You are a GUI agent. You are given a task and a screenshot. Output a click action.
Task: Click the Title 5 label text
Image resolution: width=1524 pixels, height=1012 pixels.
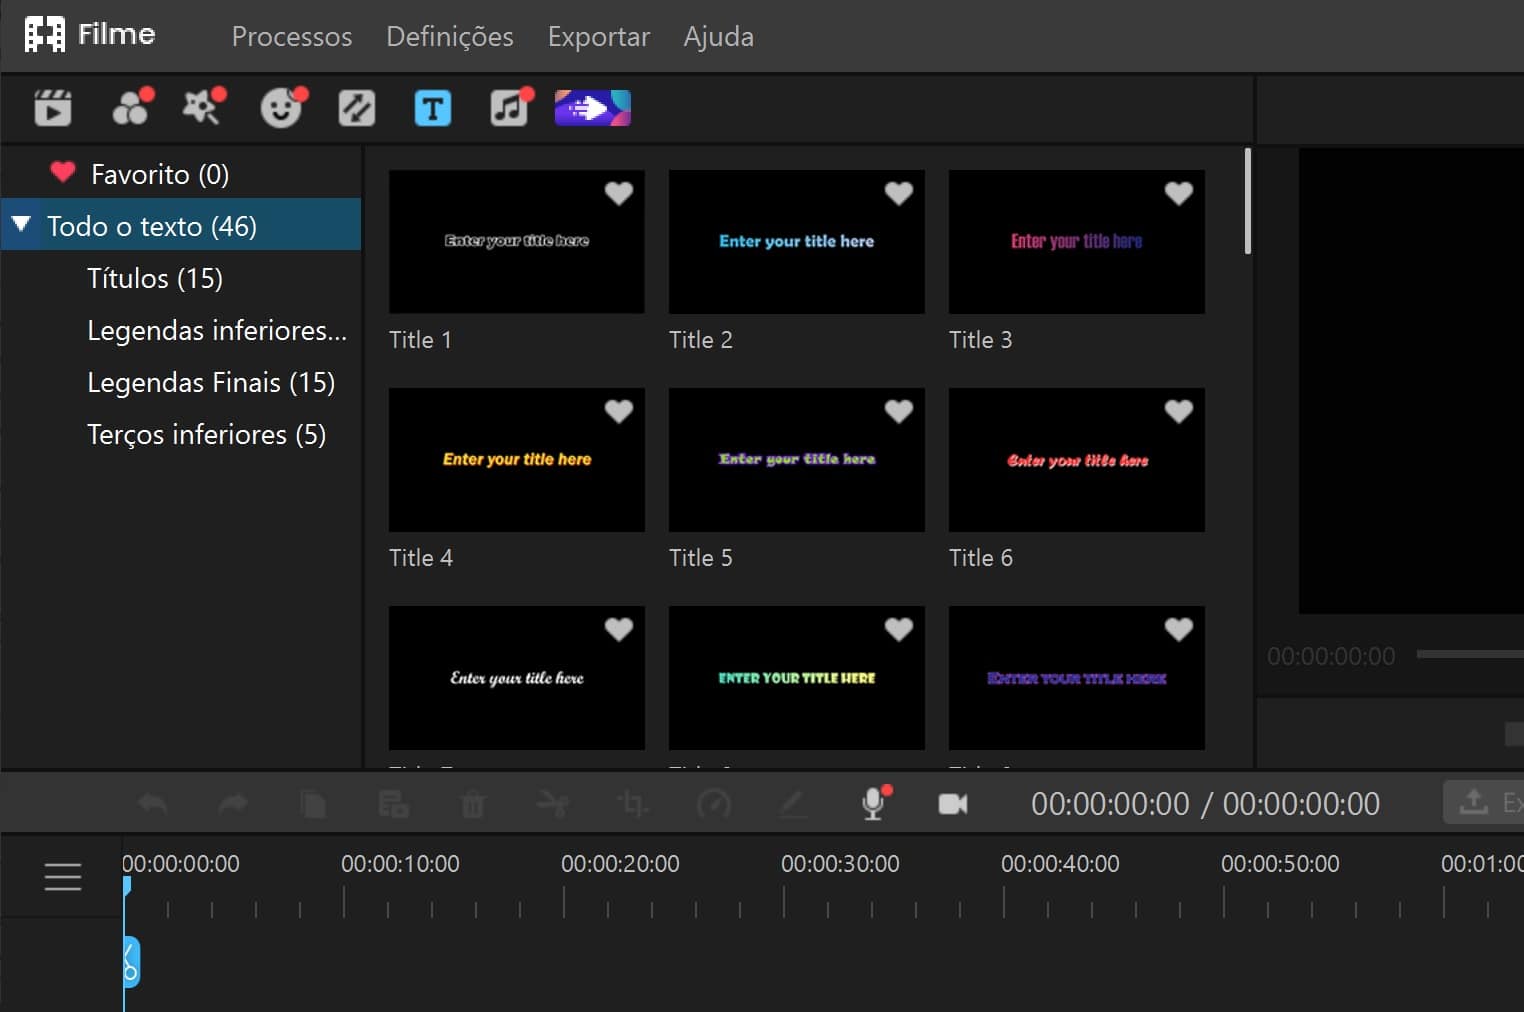coord(700,558)
